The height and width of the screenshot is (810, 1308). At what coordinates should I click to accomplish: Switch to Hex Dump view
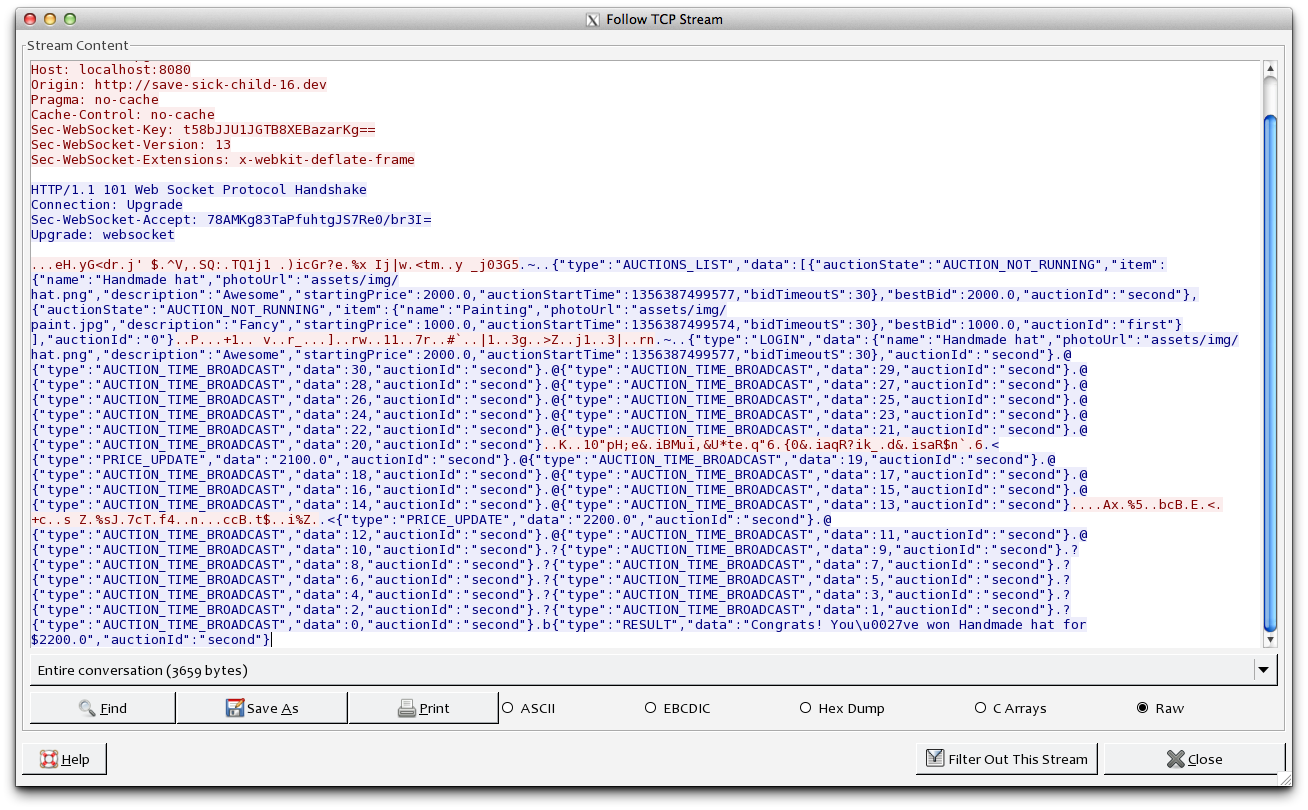[806, 708]
